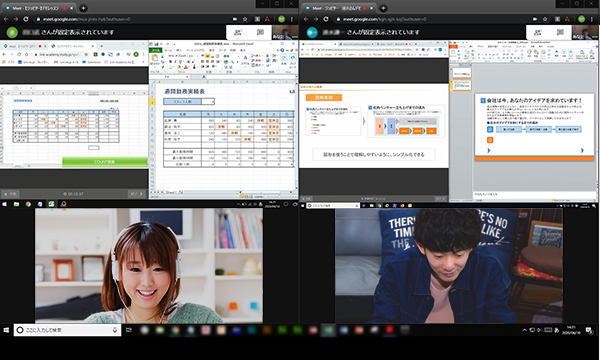Expand hidden system tray icons chevron

(524, 330)
